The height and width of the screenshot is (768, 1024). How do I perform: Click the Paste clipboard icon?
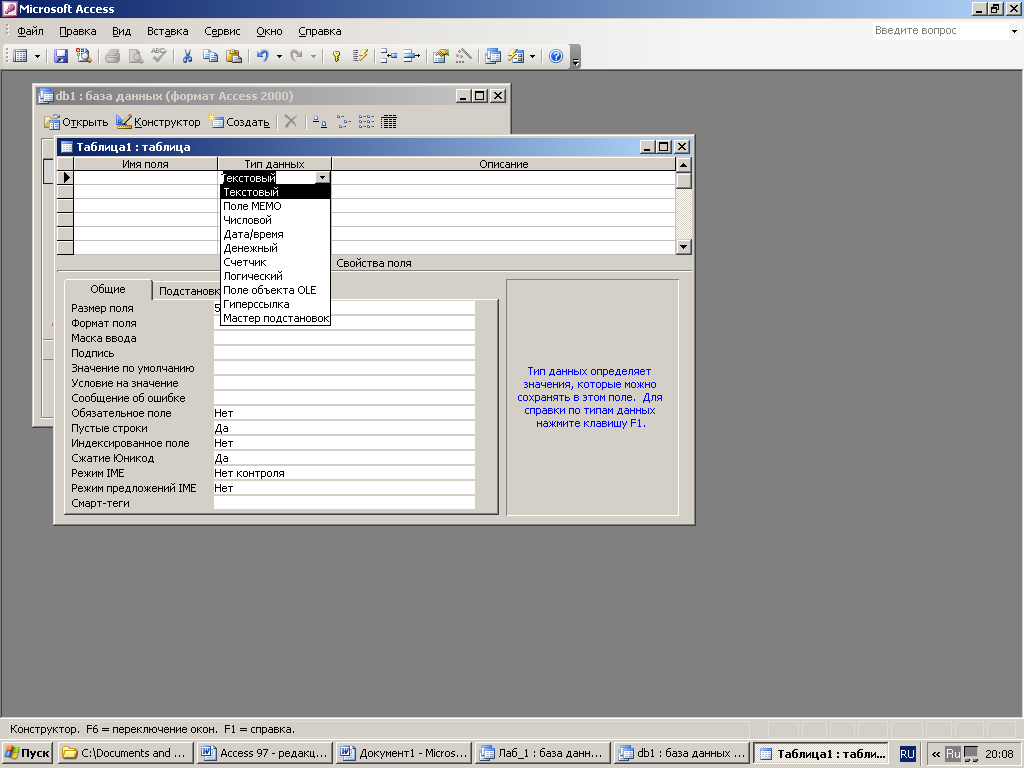tap(233, 56)
